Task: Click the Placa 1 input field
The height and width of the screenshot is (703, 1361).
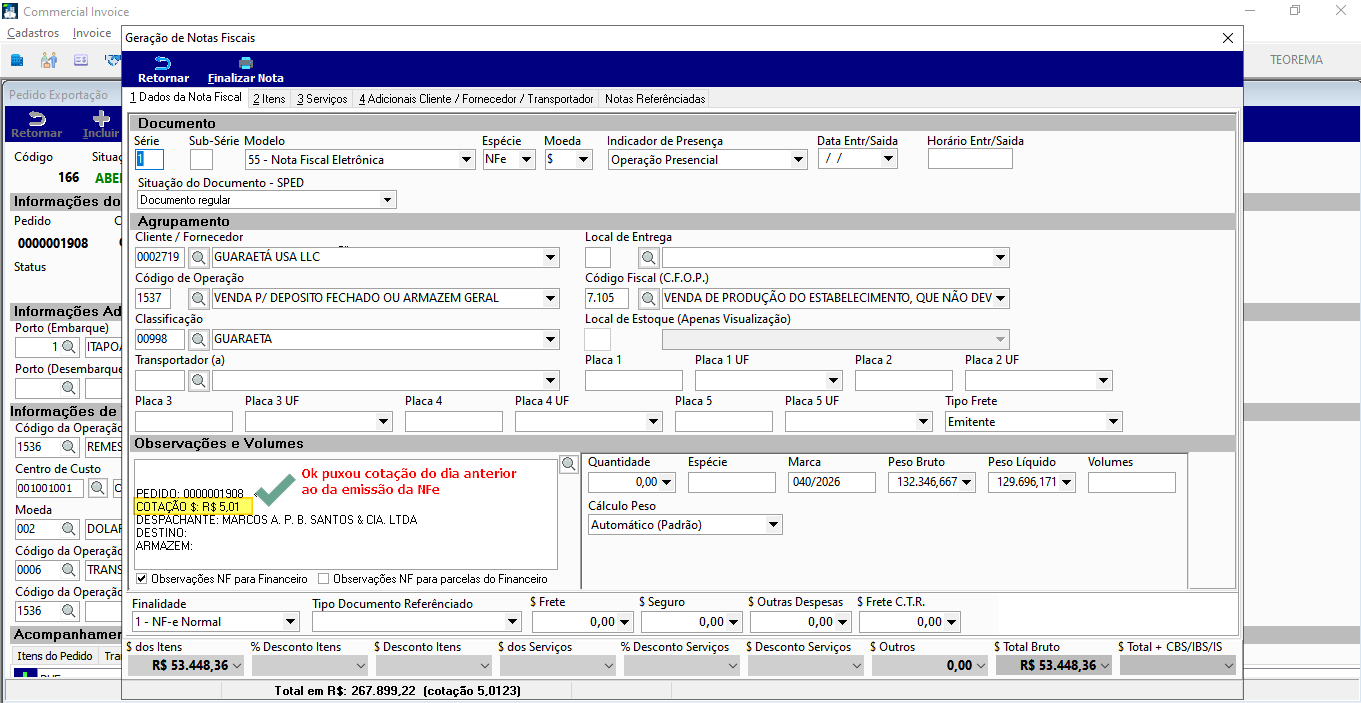Action: [x=634, y=380]
